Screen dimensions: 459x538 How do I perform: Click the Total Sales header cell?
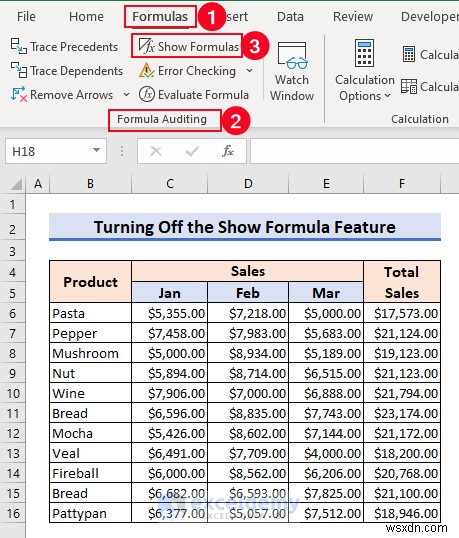click(402, 282)
